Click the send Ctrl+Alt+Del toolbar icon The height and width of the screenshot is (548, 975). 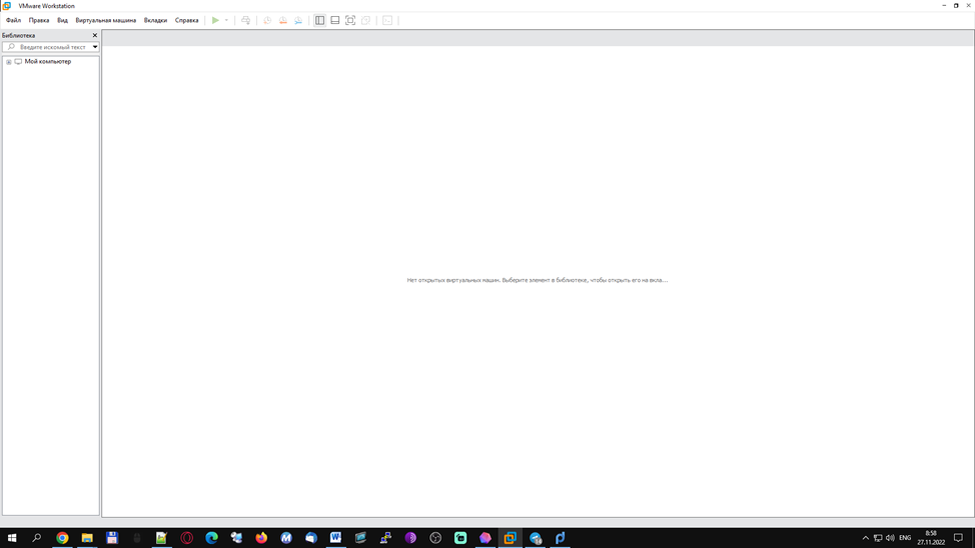[x=246, y=21]
